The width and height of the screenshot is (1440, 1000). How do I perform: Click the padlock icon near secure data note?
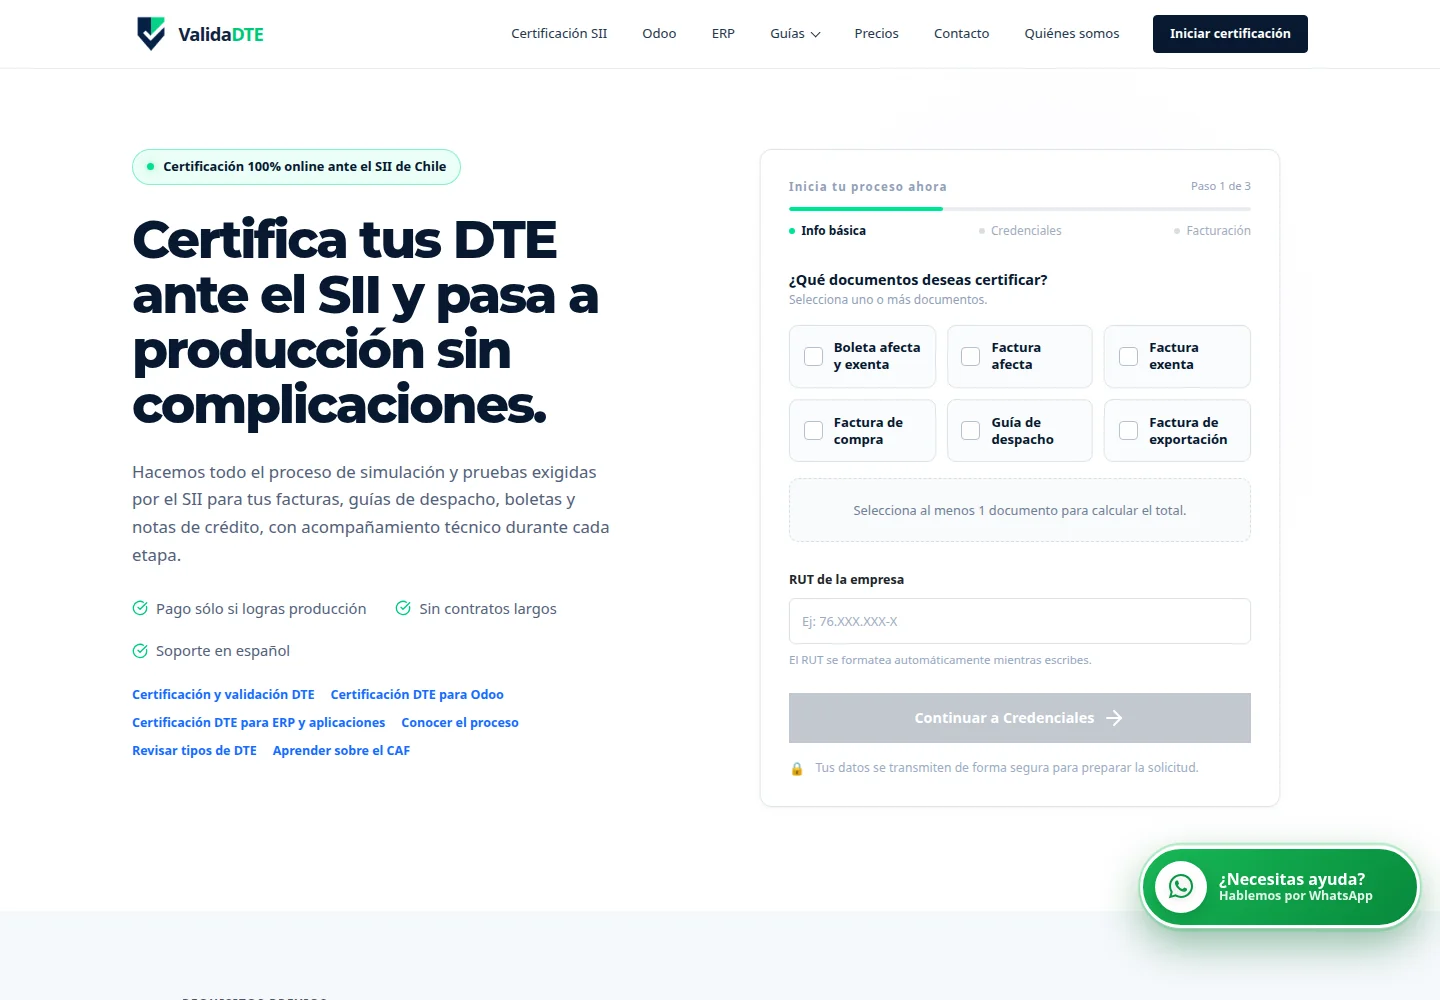[797, 769]
